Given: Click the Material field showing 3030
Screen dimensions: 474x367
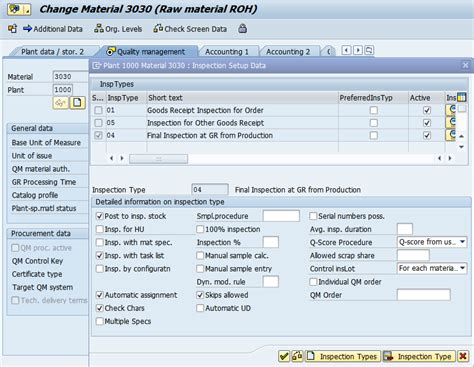Looking at the screenshot, I should [70, 76].
